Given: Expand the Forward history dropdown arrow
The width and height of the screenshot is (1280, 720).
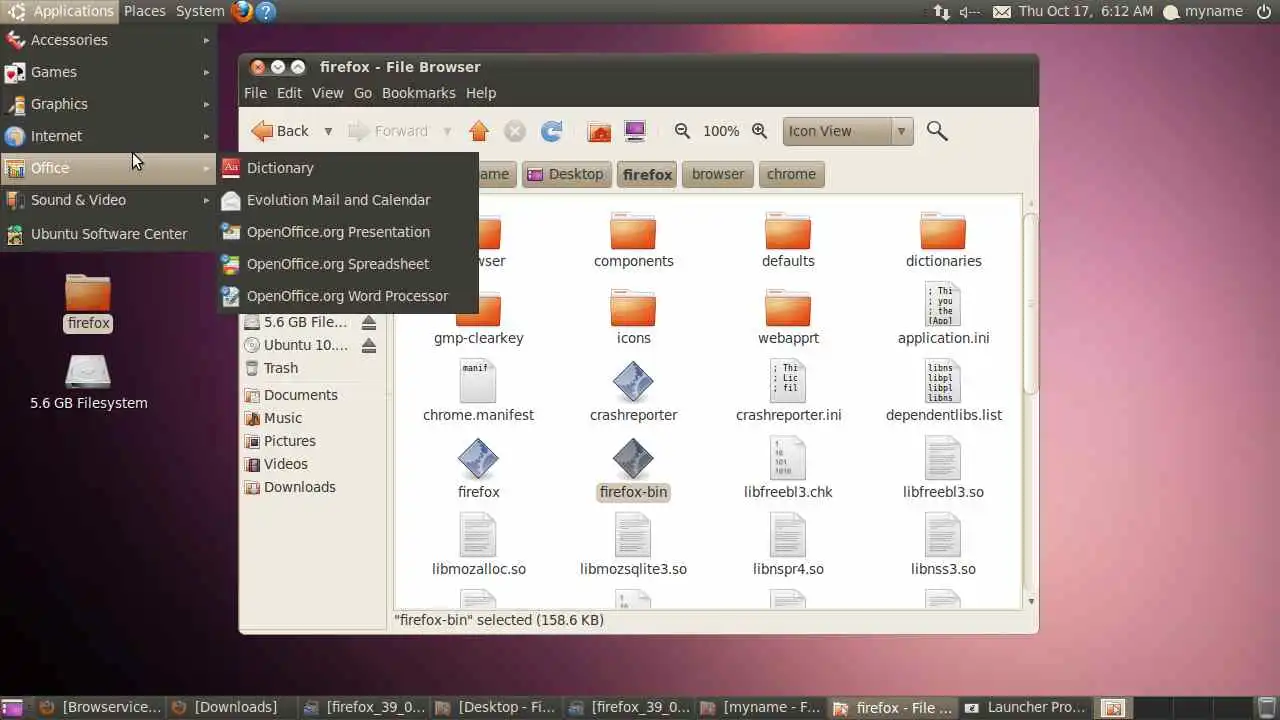Looking at the screenshot, I should (x=447, y=131).
